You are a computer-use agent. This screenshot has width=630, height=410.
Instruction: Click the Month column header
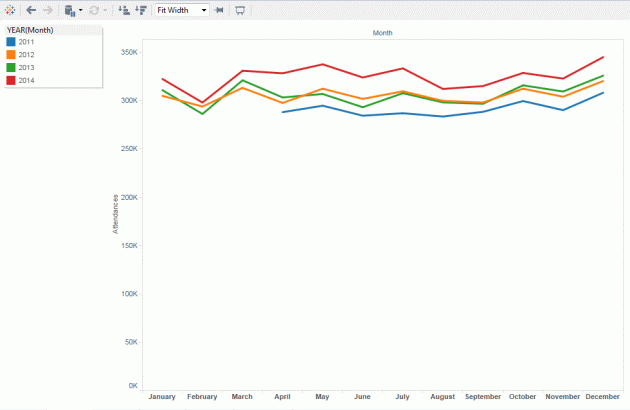coord(382,33)
